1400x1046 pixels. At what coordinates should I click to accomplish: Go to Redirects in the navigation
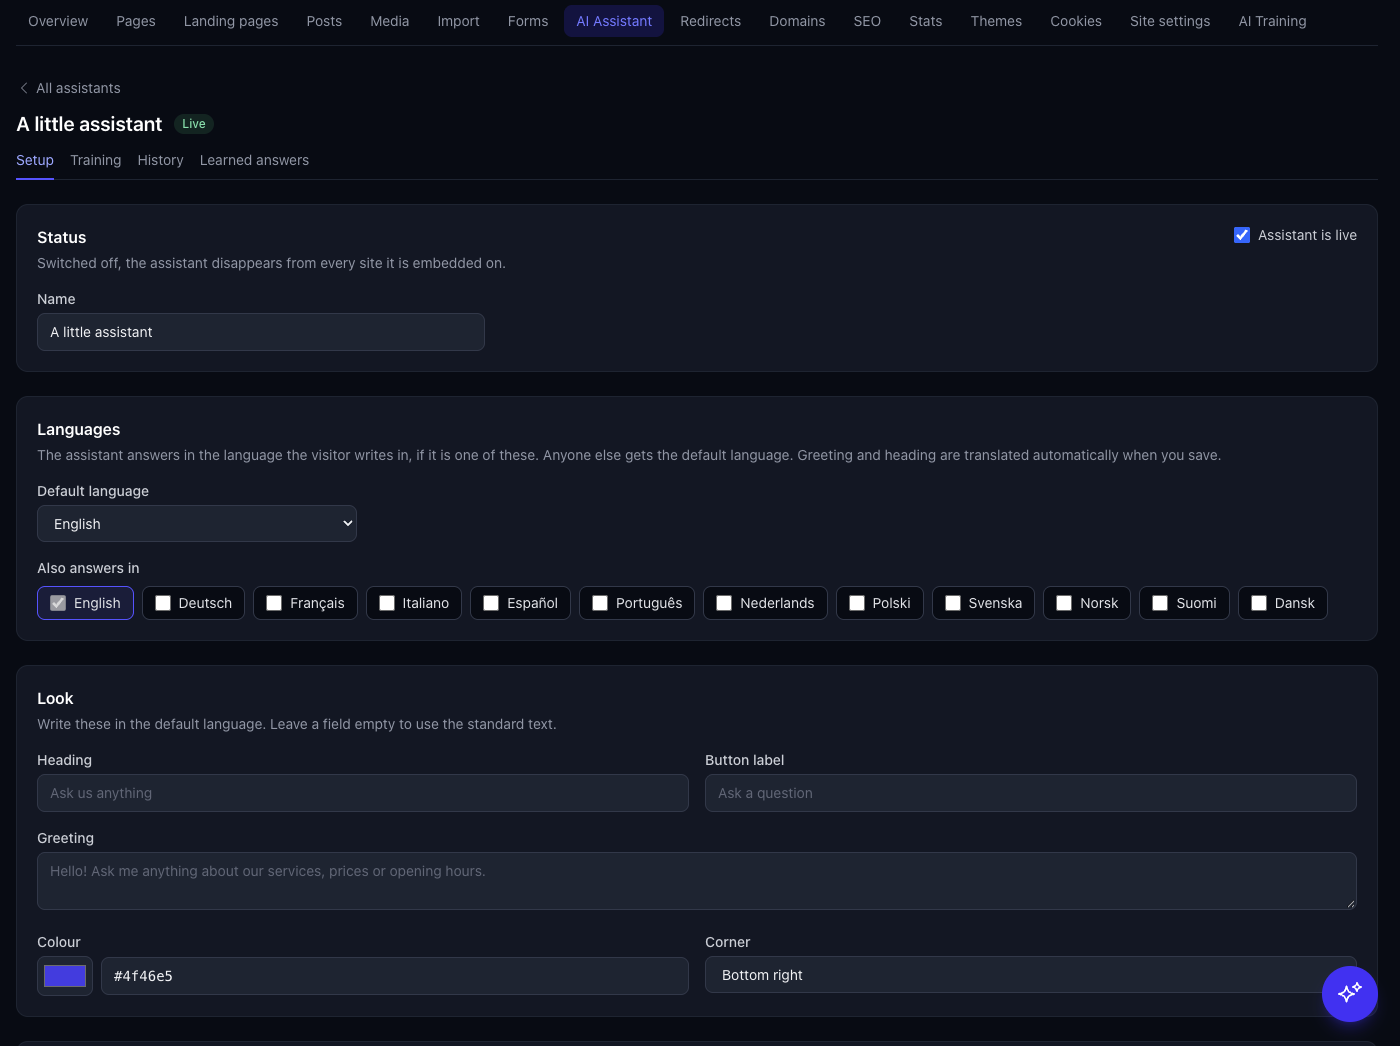[711, 21]
